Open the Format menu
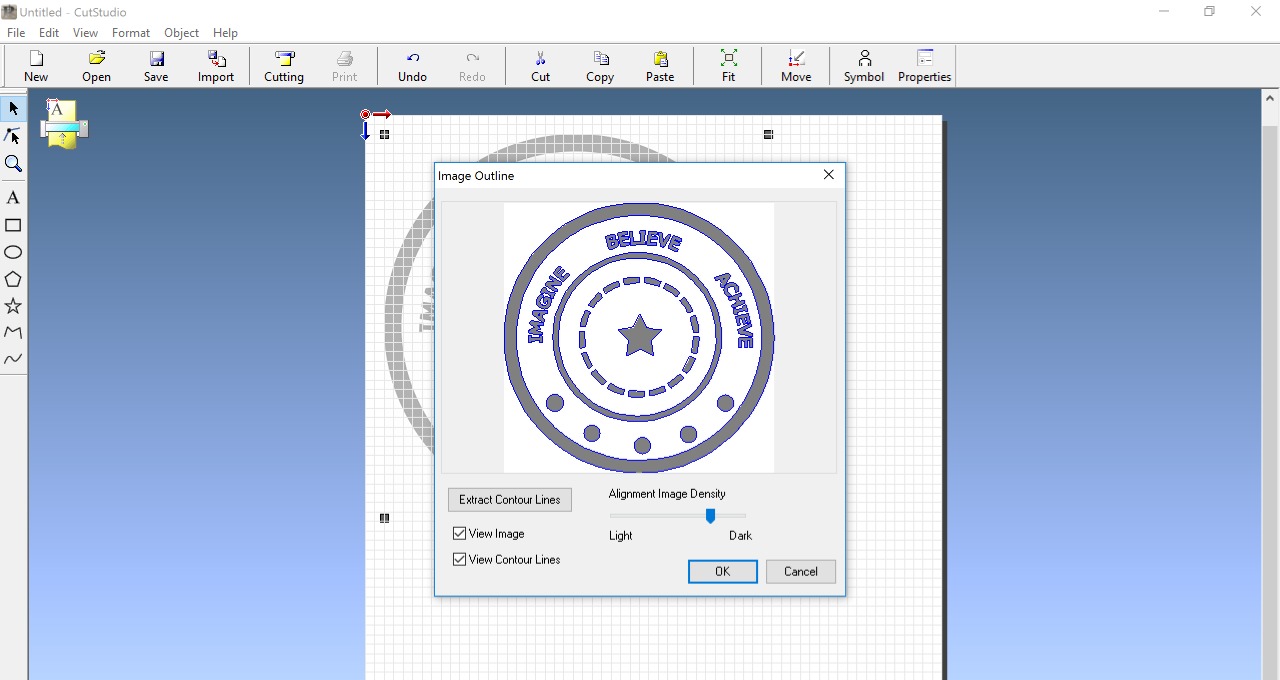Screen dimensions: 1280x680 point(131,33)
